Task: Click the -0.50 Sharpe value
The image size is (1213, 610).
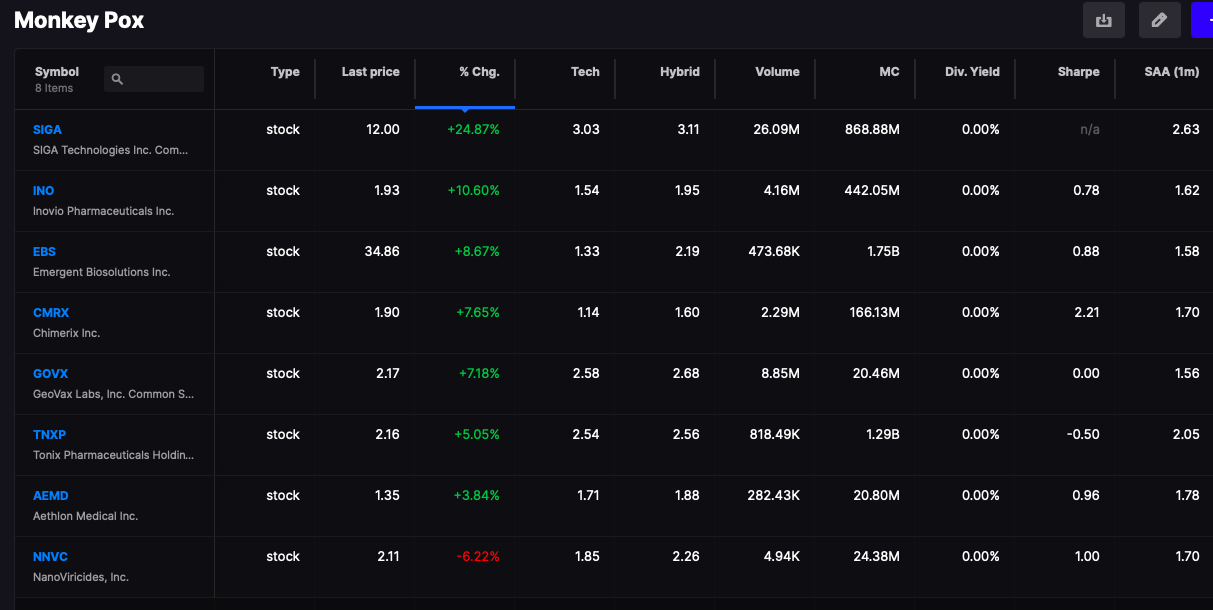Action: (x=1084, y=435)
